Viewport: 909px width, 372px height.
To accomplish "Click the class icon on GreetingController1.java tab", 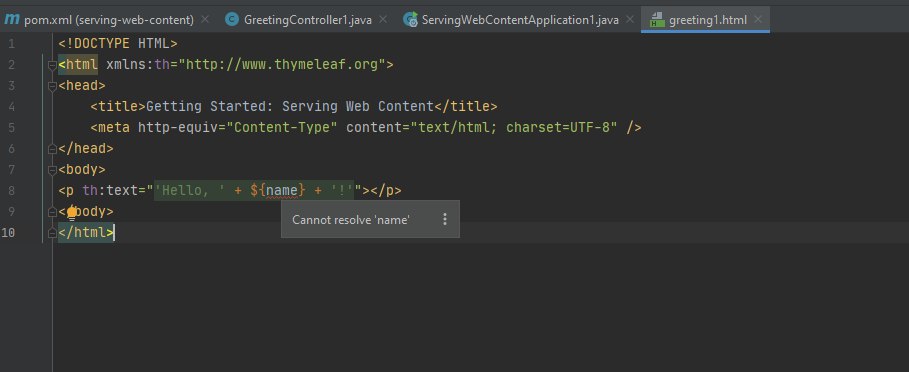I will click(232, 20).
